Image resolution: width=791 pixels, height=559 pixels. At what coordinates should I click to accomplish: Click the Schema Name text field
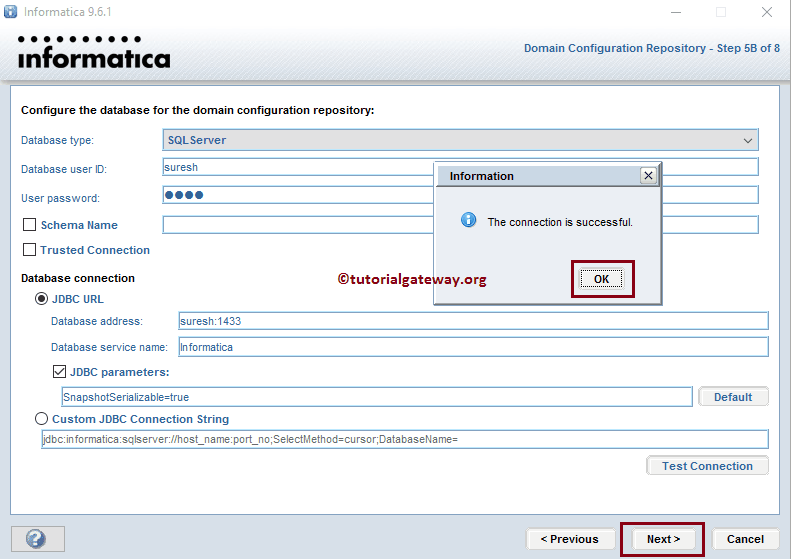tap(298, 225)
